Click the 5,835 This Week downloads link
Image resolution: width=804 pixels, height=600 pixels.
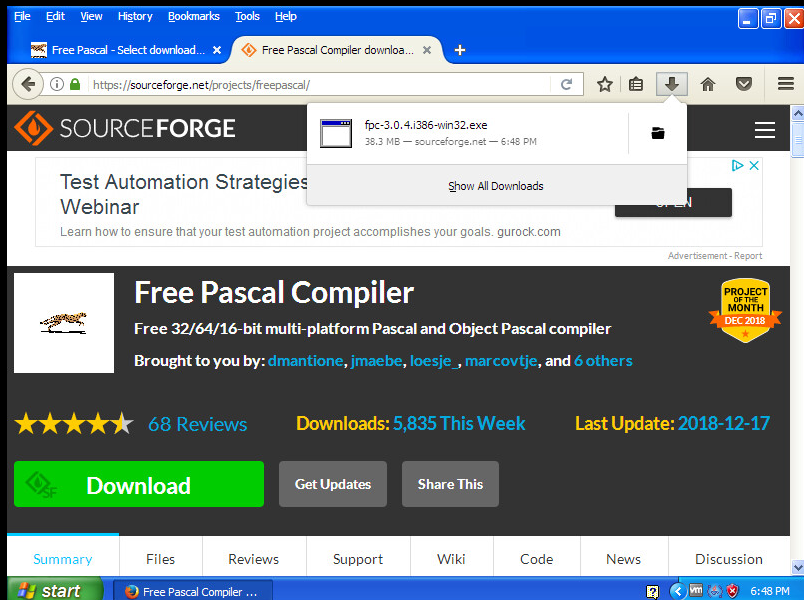[459, 424]
